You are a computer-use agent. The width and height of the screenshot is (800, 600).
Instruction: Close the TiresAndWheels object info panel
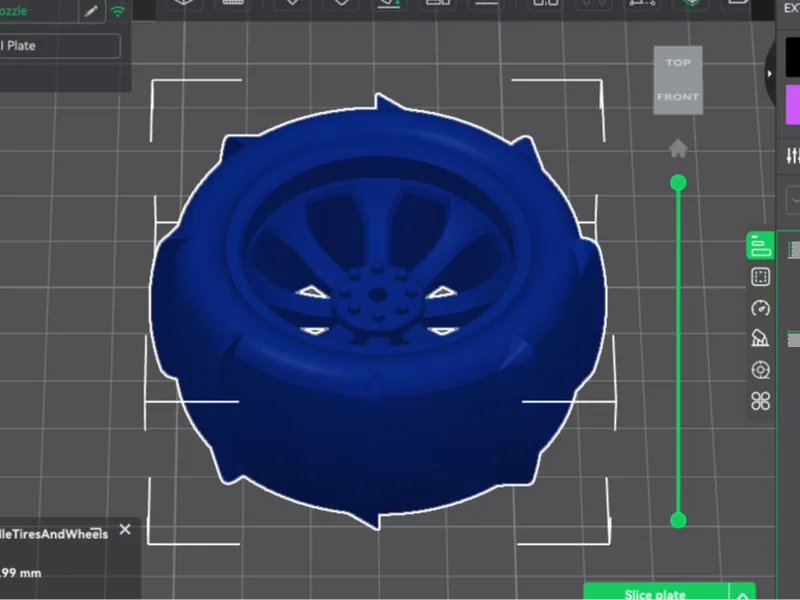pos(125,530)
